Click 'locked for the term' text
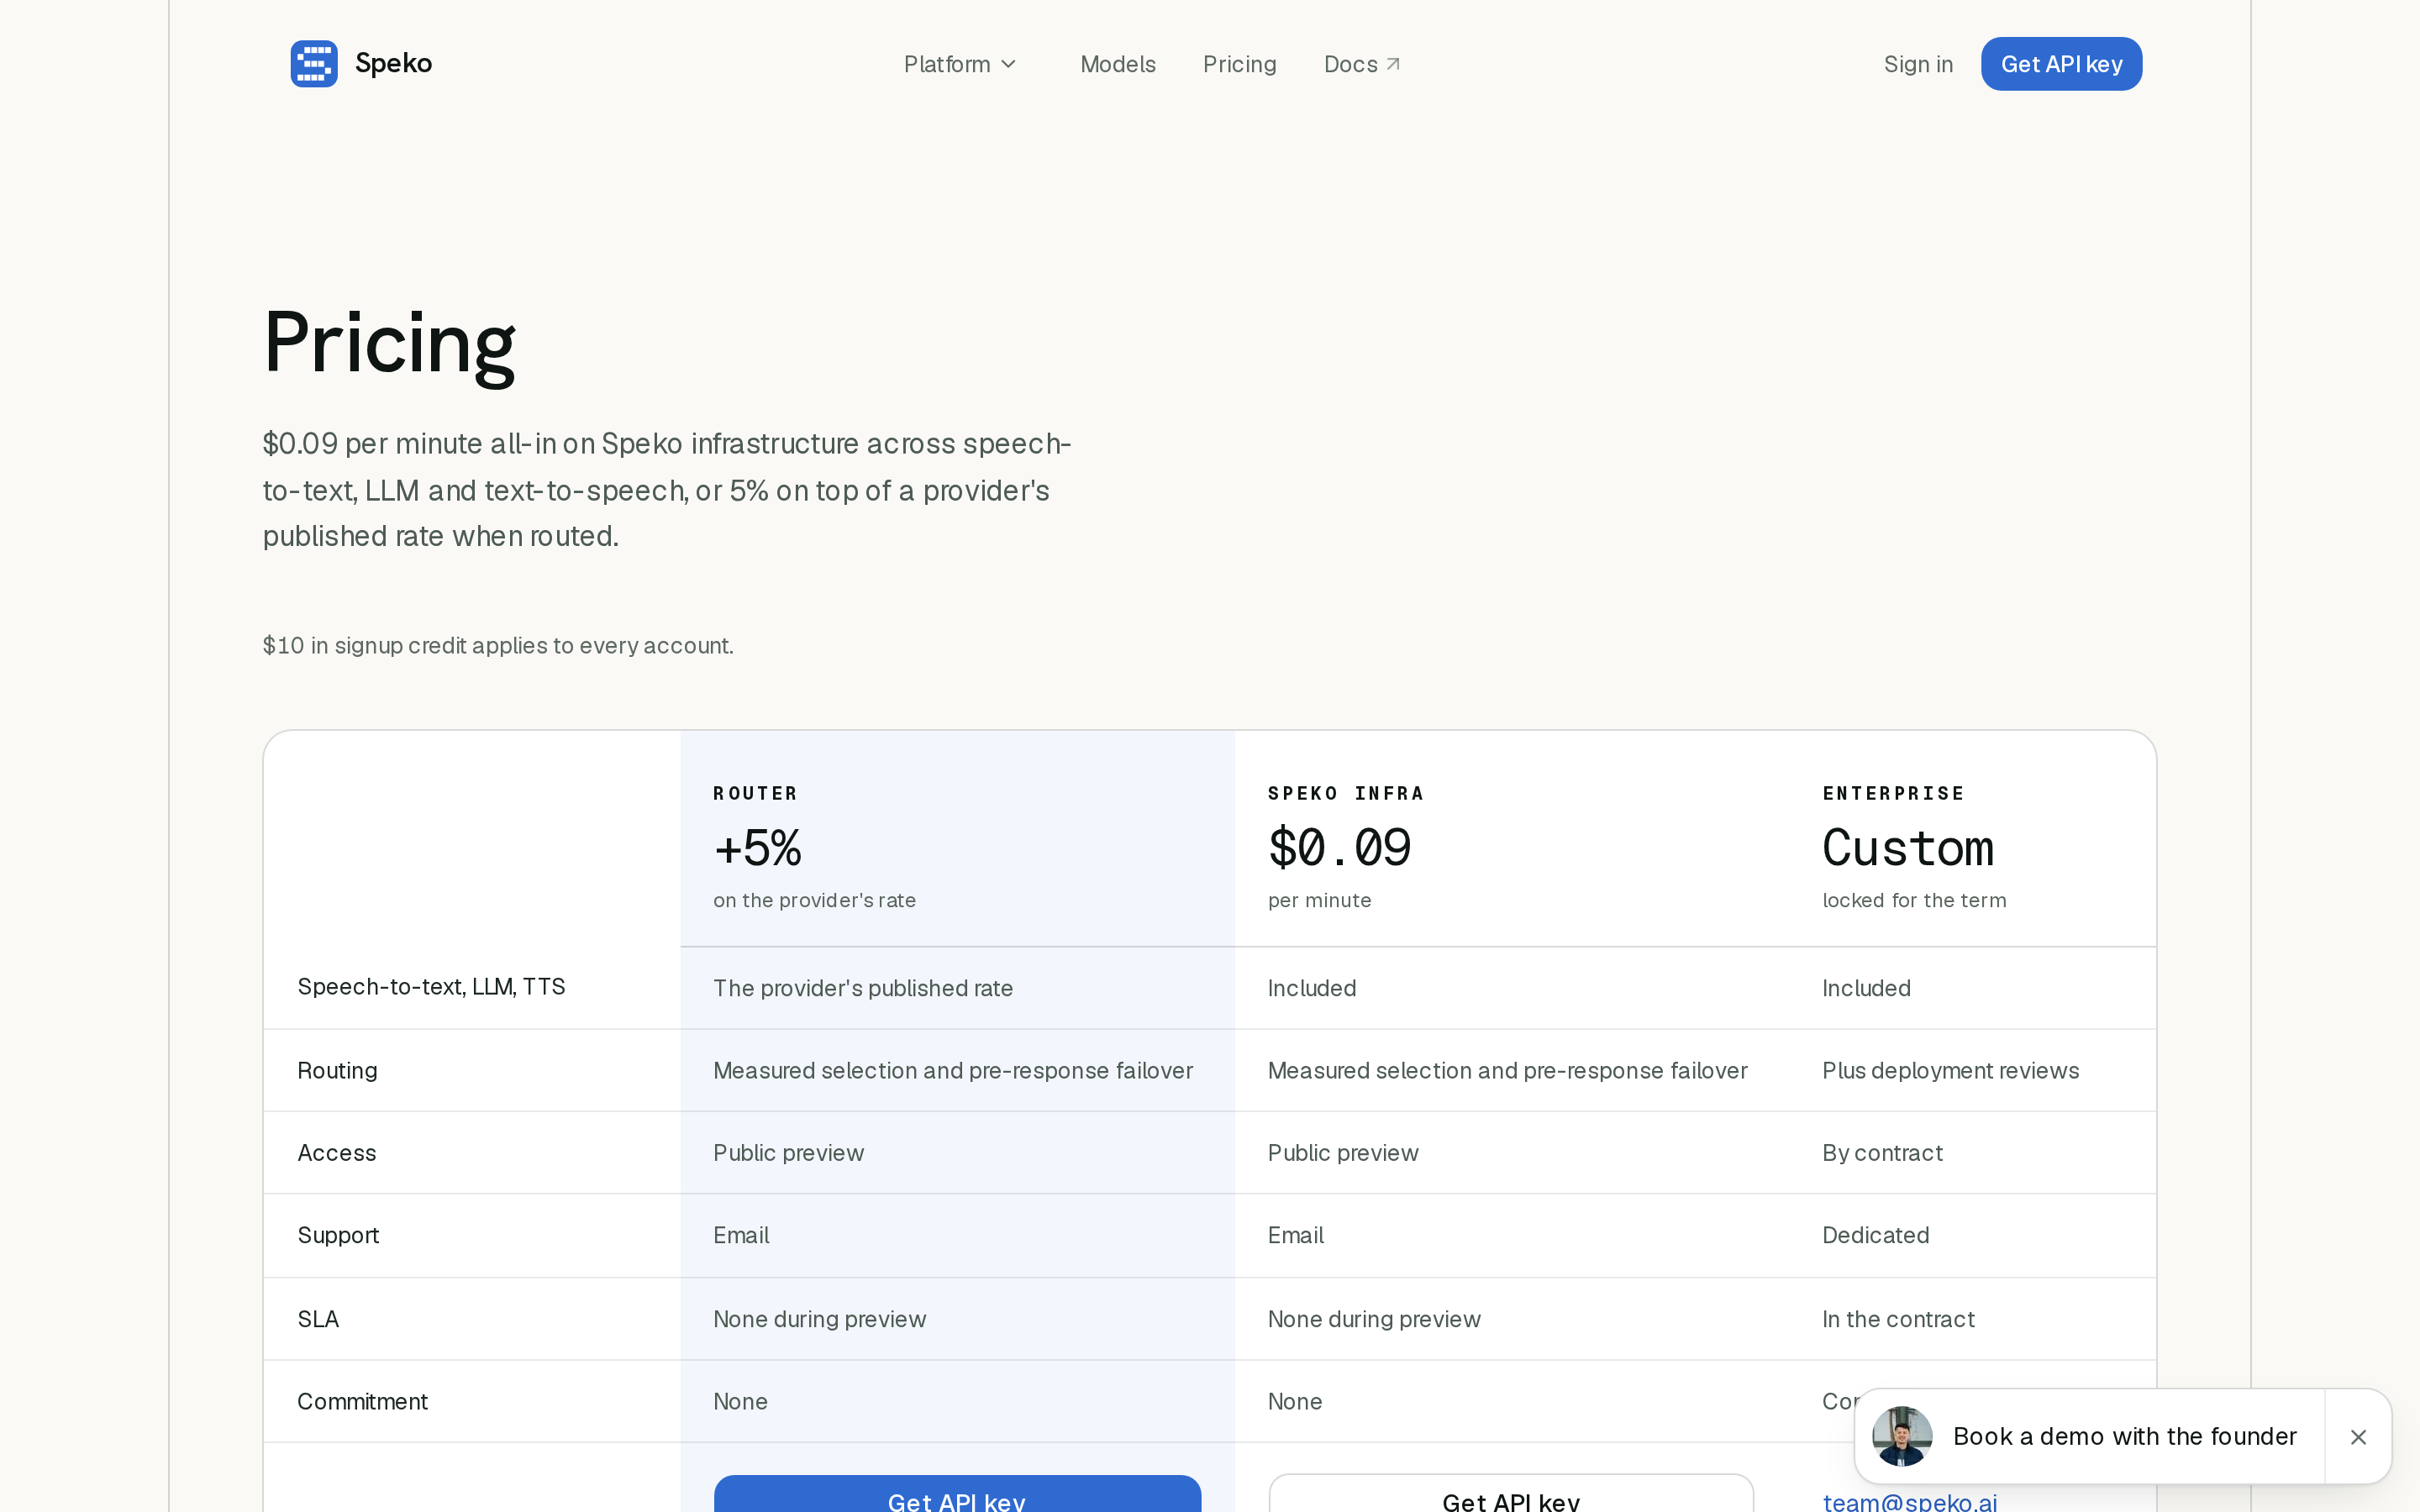This screenshot has width=2420, height=1512. click(x=1914, y=900)
